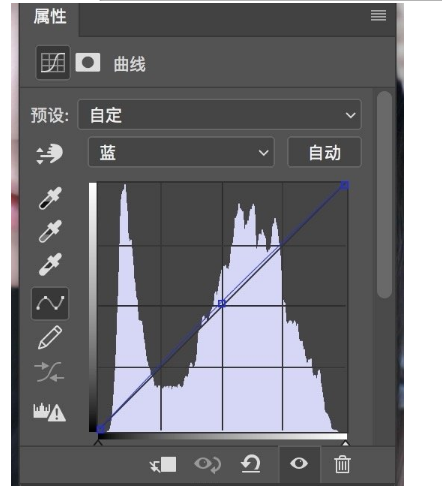Open the 蓝 channel dropdown
The width and height of the screenshot is (442, 486).
click(181, 152)
